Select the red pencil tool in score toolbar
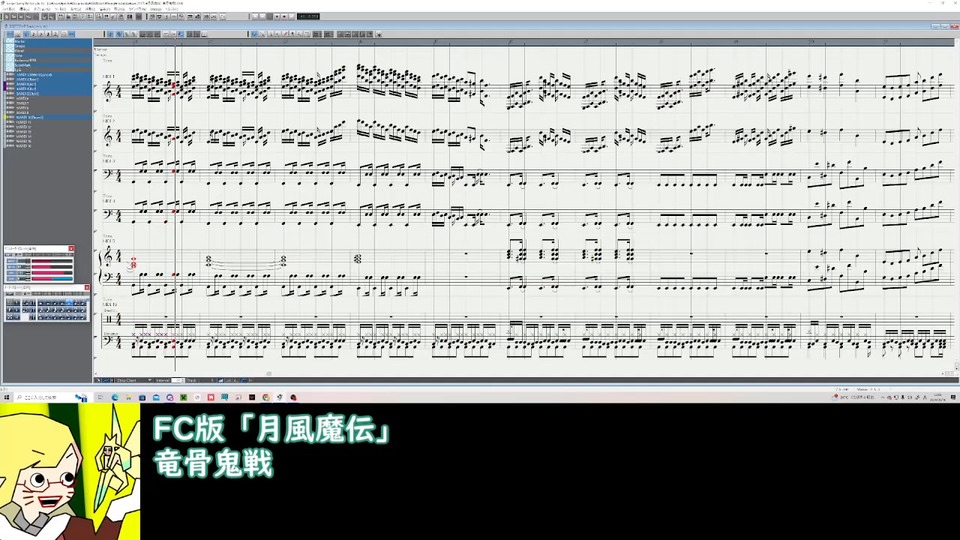 click(285, 34)
